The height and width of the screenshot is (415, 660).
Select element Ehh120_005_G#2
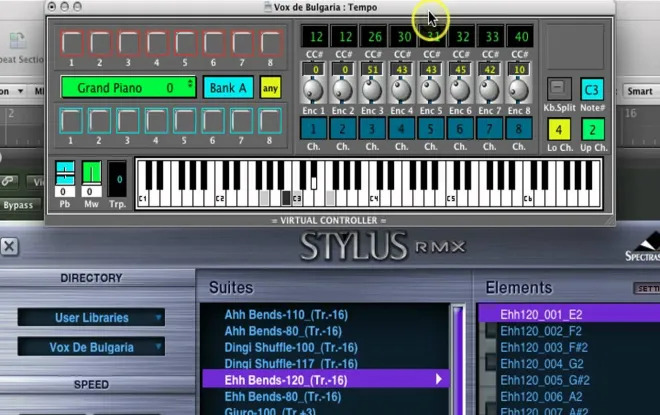tap(545, 380)
